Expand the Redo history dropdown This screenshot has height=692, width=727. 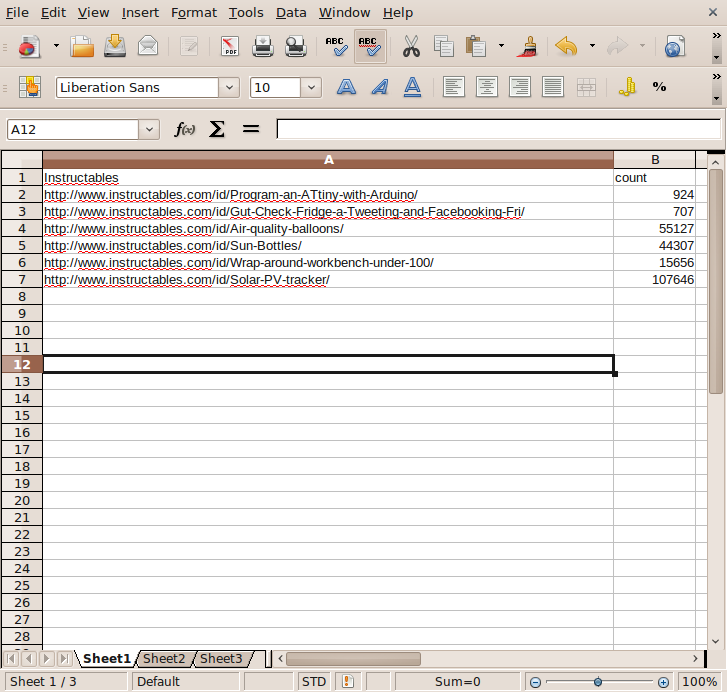click(642, 46)
